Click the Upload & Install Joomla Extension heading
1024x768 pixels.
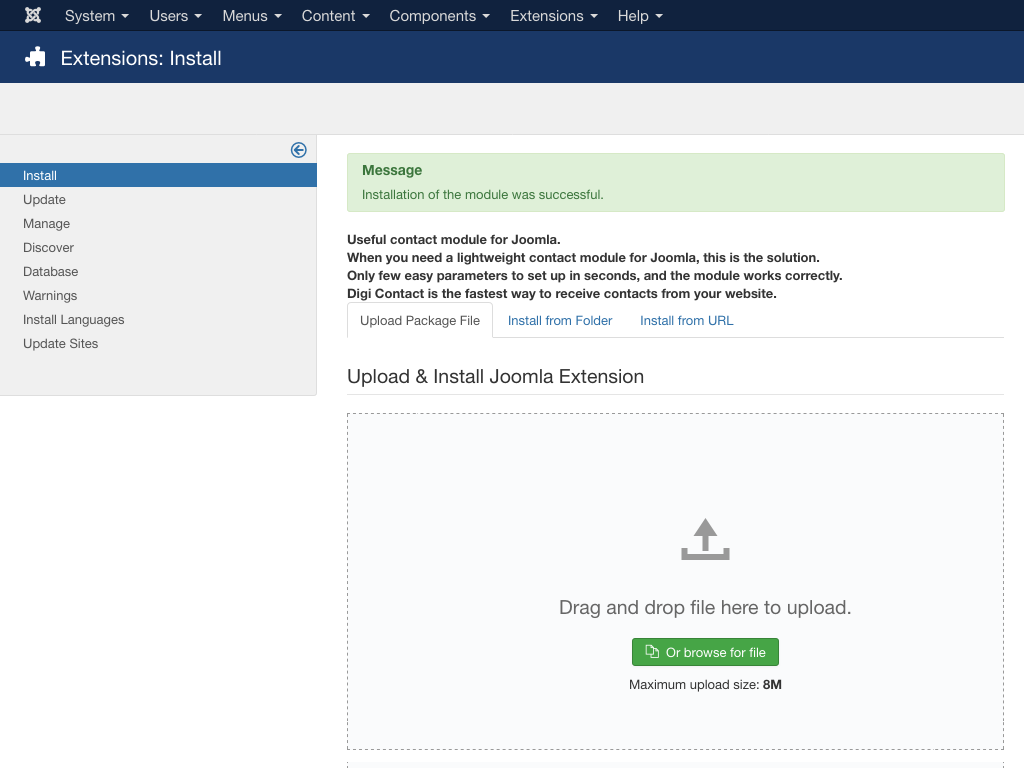click(495, 376)
